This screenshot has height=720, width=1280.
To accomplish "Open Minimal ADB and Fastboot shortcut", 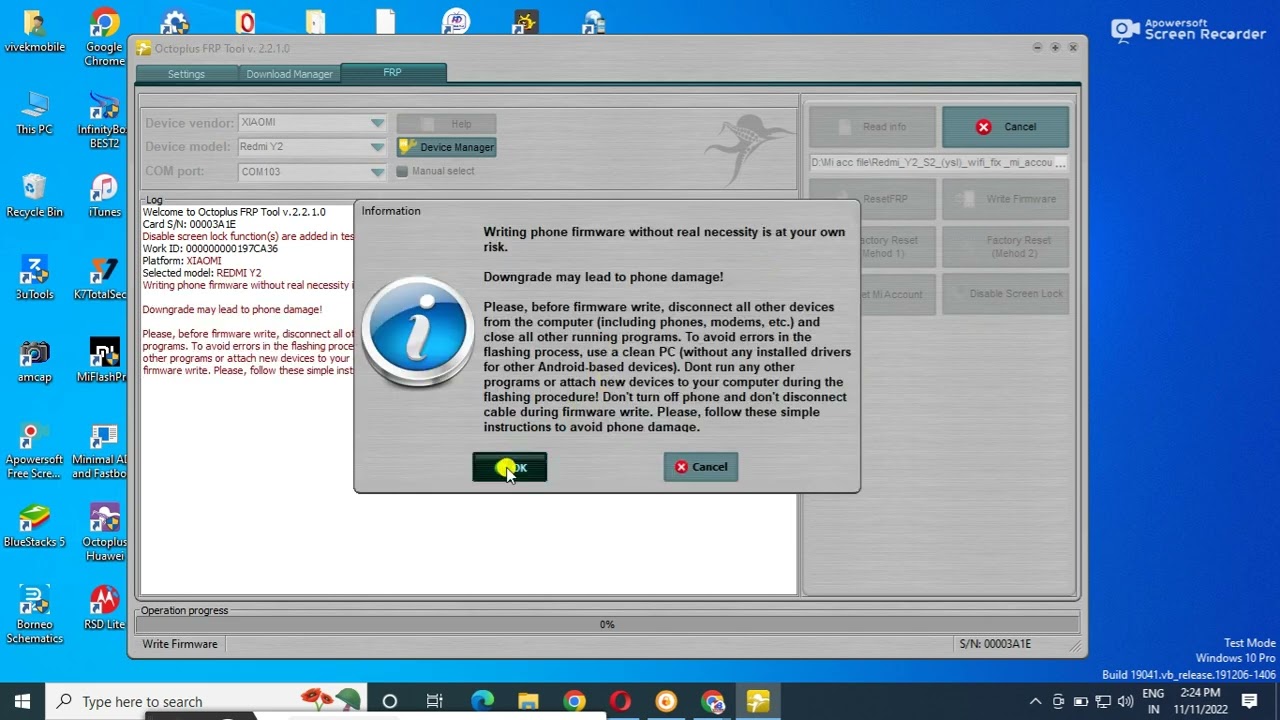I will pyautogui.click(x=100, y=451).
